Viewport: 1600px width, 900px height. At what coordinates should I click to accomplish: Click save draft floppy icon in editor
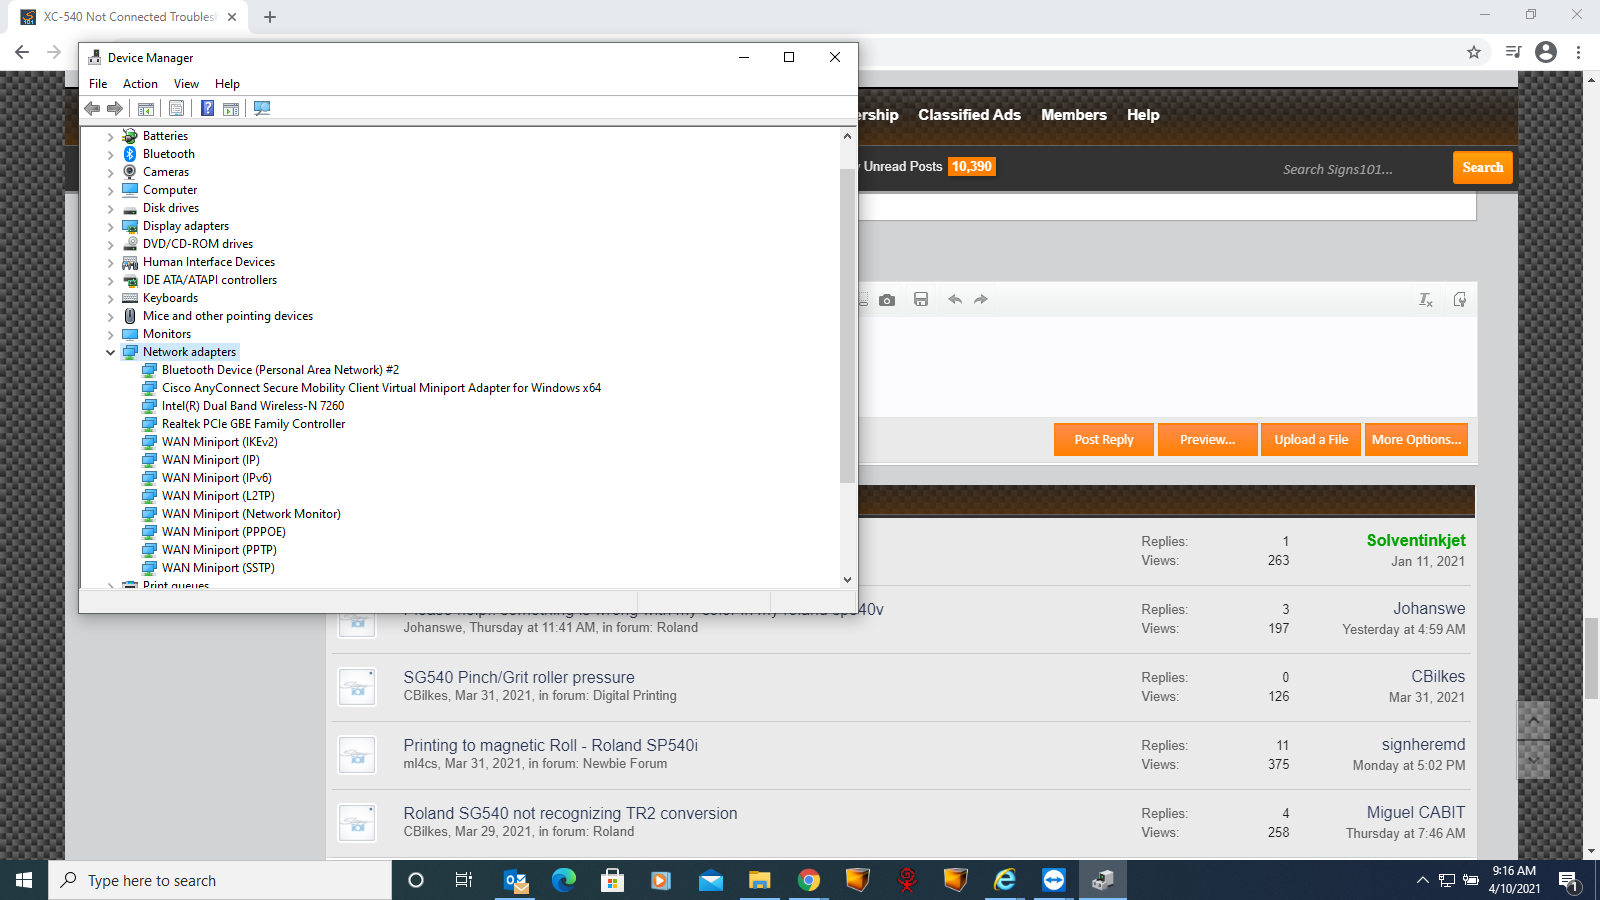click(921, 300)
